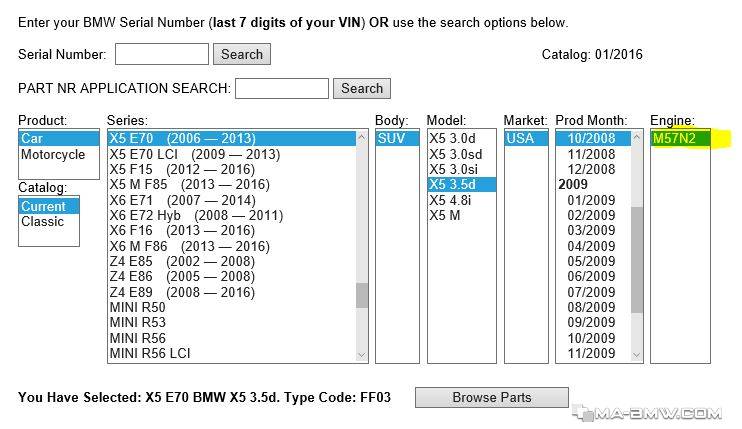Screen dimensions: 742x429
Task: Select series MINI R53
Action: (x=232, y=322)
